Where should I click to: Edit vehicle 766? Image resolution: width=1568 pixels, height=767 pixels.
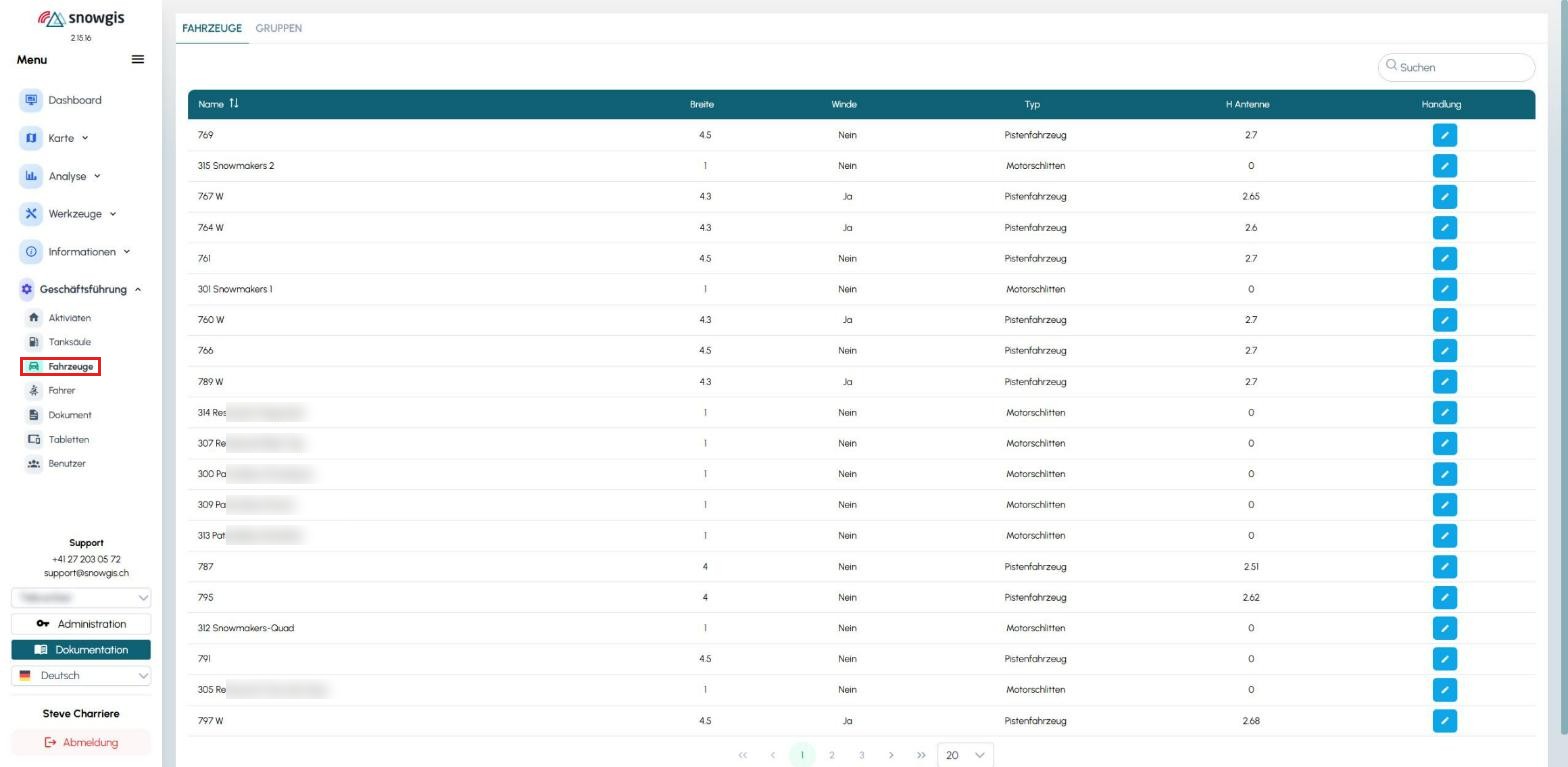pos(1444,351)
